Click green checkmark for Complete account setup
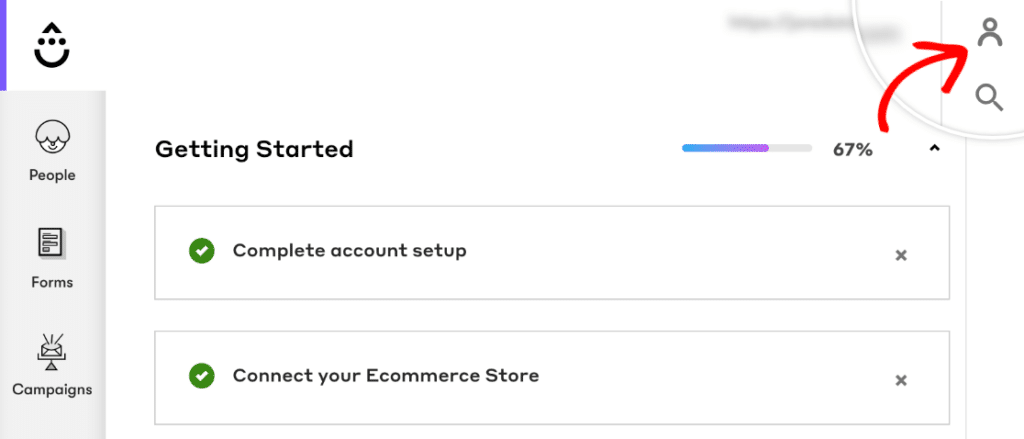Image resolution: width=1024 pixels, height=439 pixels. pyautogui.click(x=201, y=251)
